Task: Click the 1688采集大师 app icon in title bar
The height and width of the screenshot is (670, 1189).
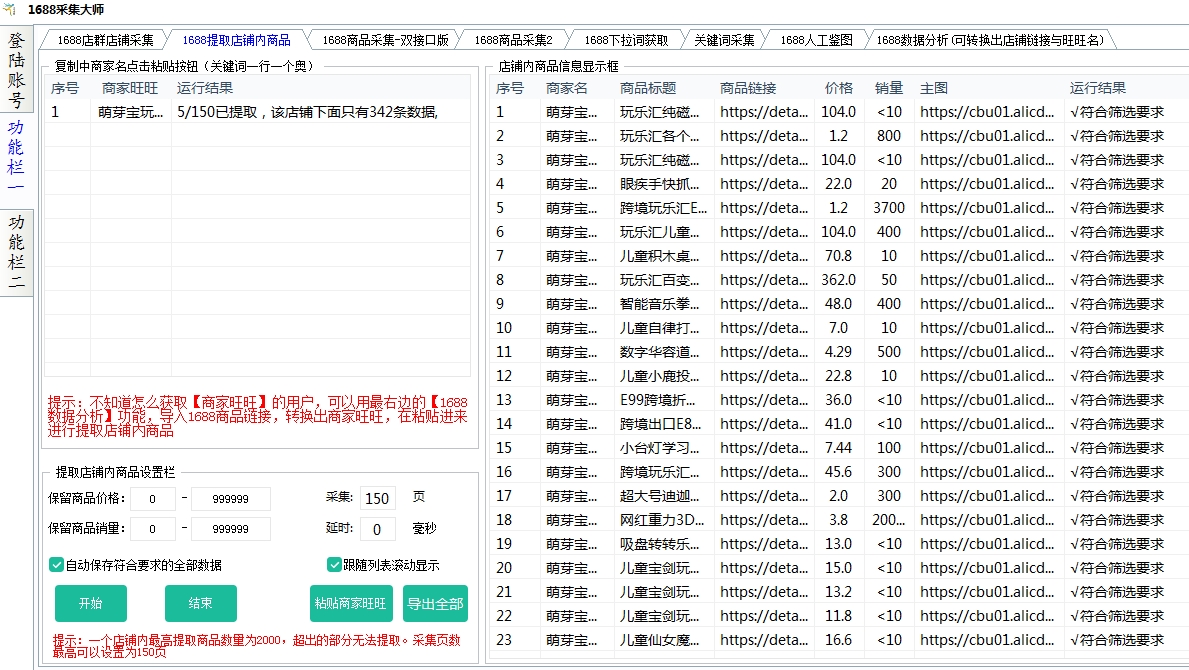Action: [10, 10]
